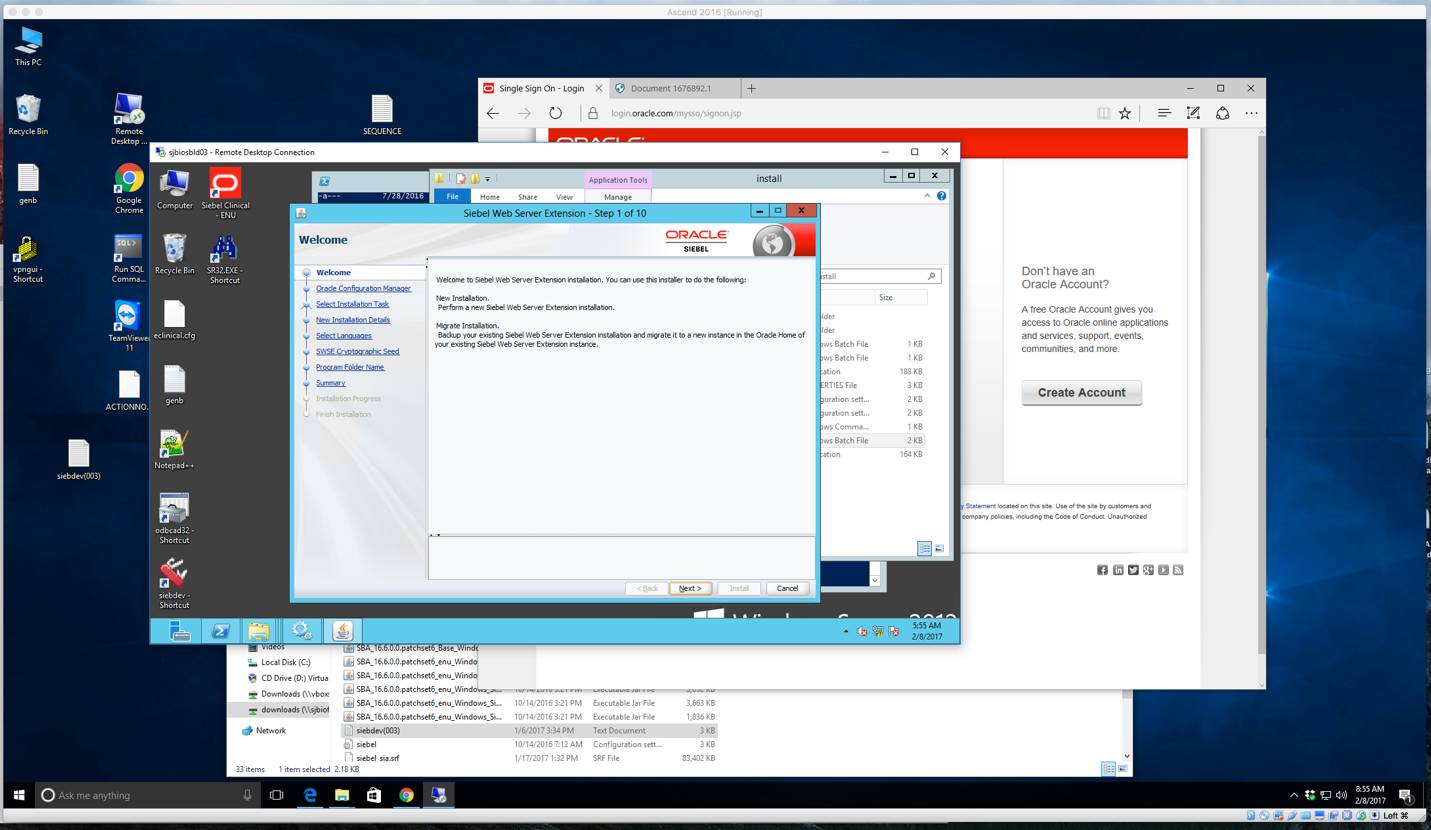Refresh the Oracle login page
The image size is (1431, 830).
(x=556, y=114)
